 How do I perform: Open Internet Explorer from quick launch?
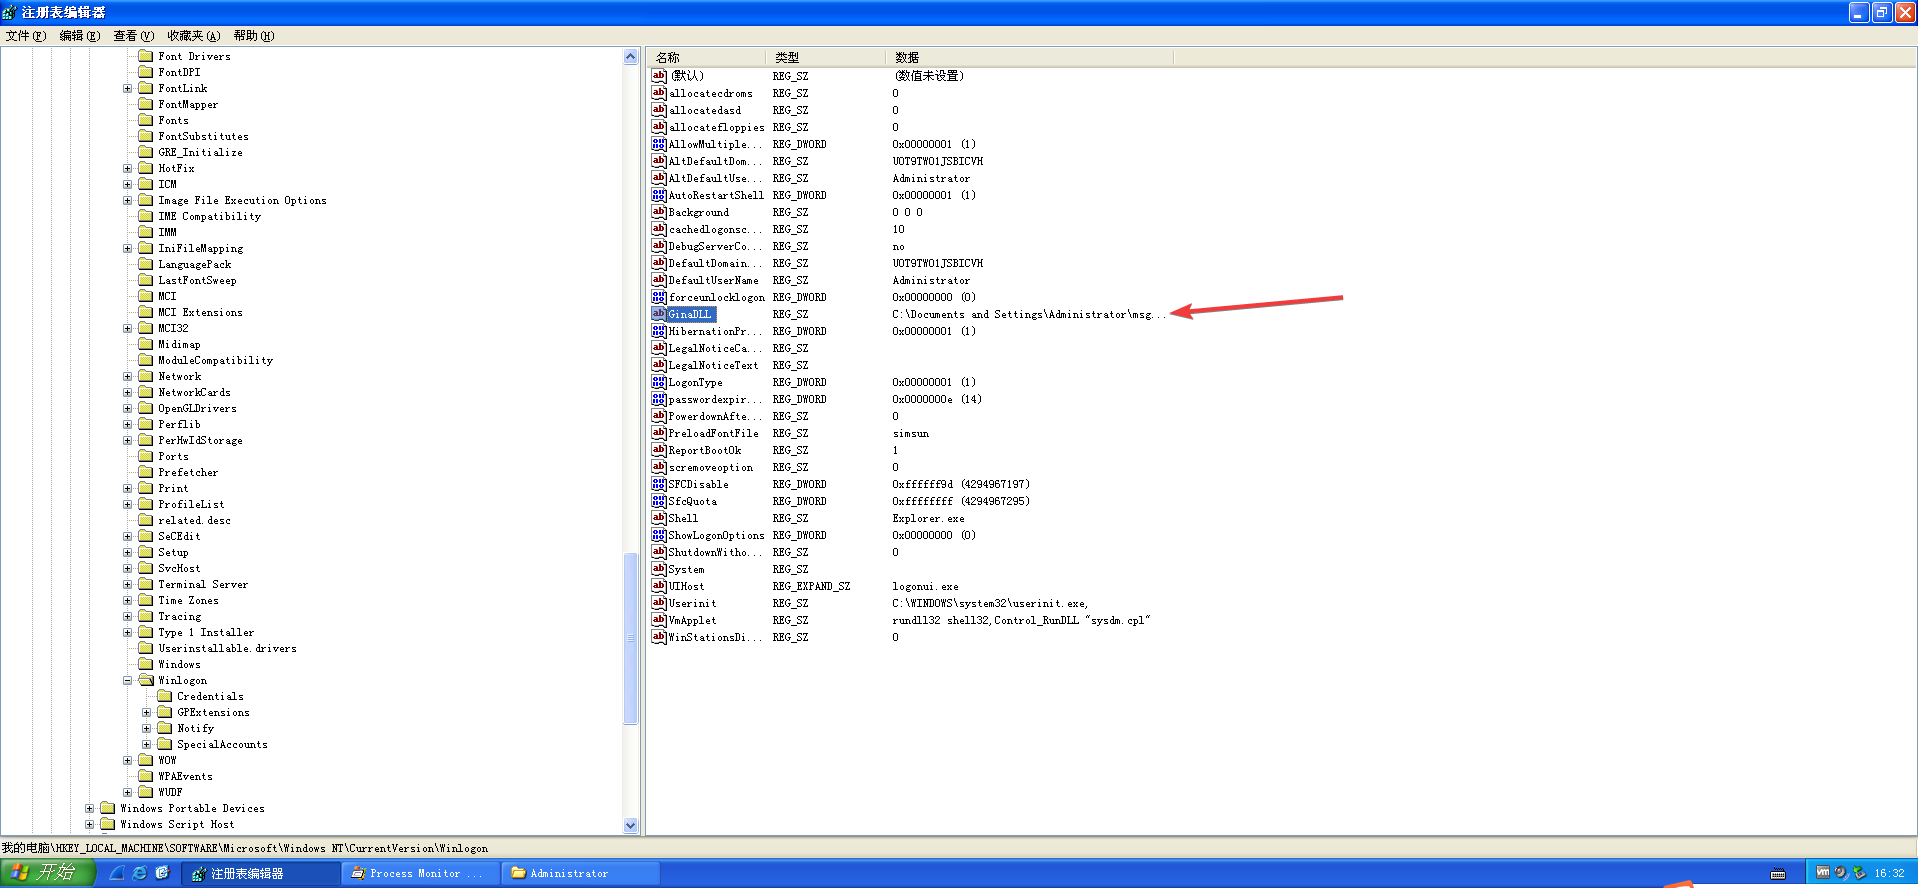point(140,873)
